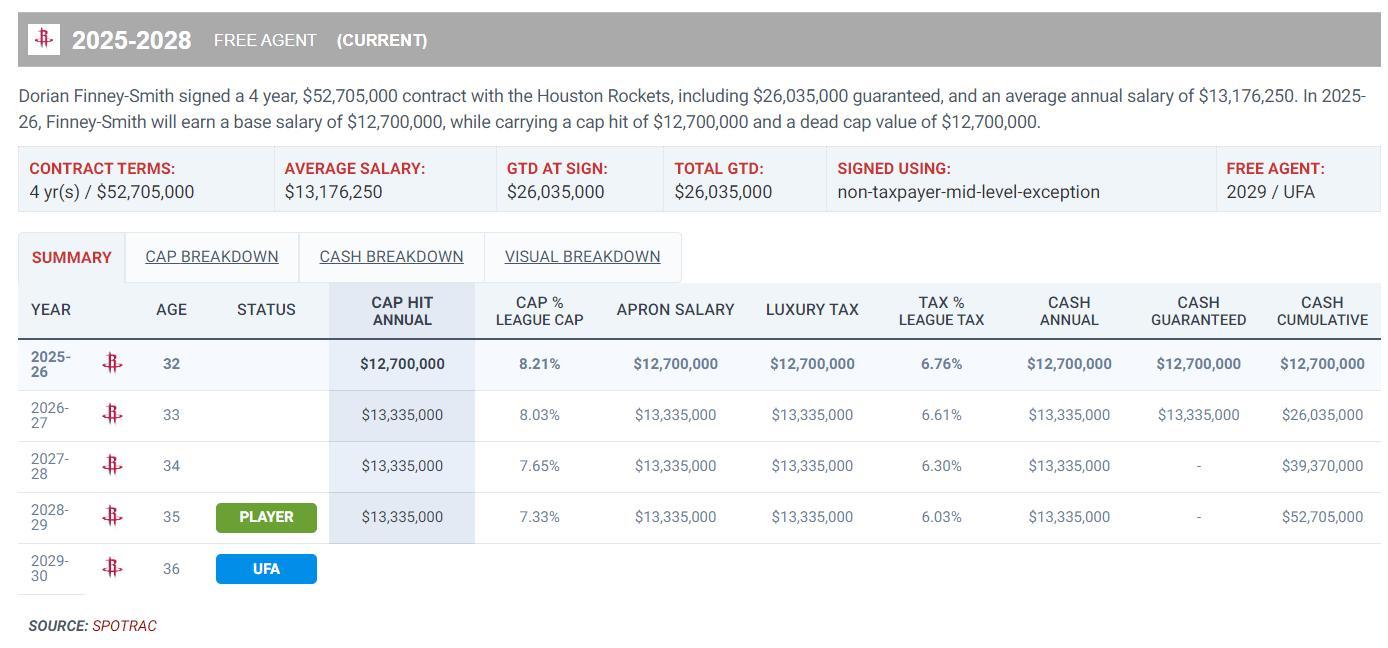Click the Rockets logo in the contract header
The height and width of the screenshot is (648, 1388).
(x=43, y=39)
